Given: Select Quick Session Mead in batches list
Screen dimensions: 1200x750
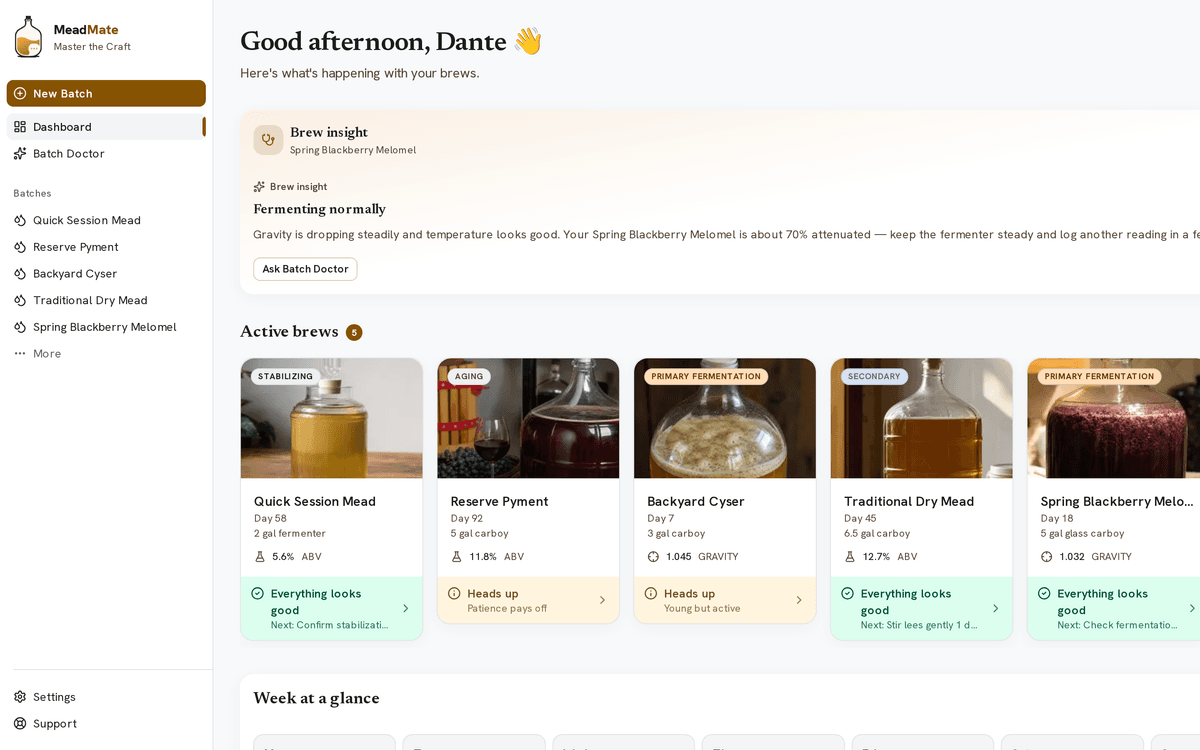Looking at the screenshot, I should tap(106, 220).
